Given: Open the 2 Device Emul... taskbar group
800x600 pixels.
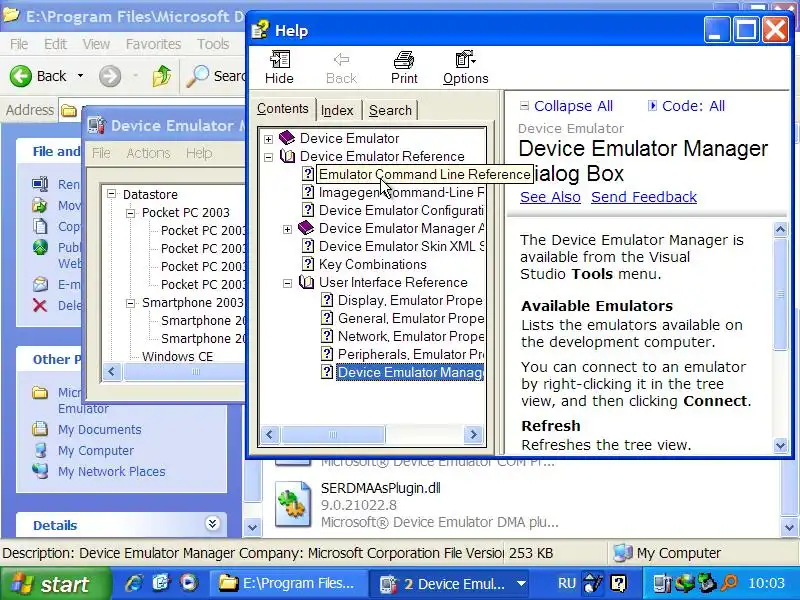Looking at the screenshot, I should point(451,583).
